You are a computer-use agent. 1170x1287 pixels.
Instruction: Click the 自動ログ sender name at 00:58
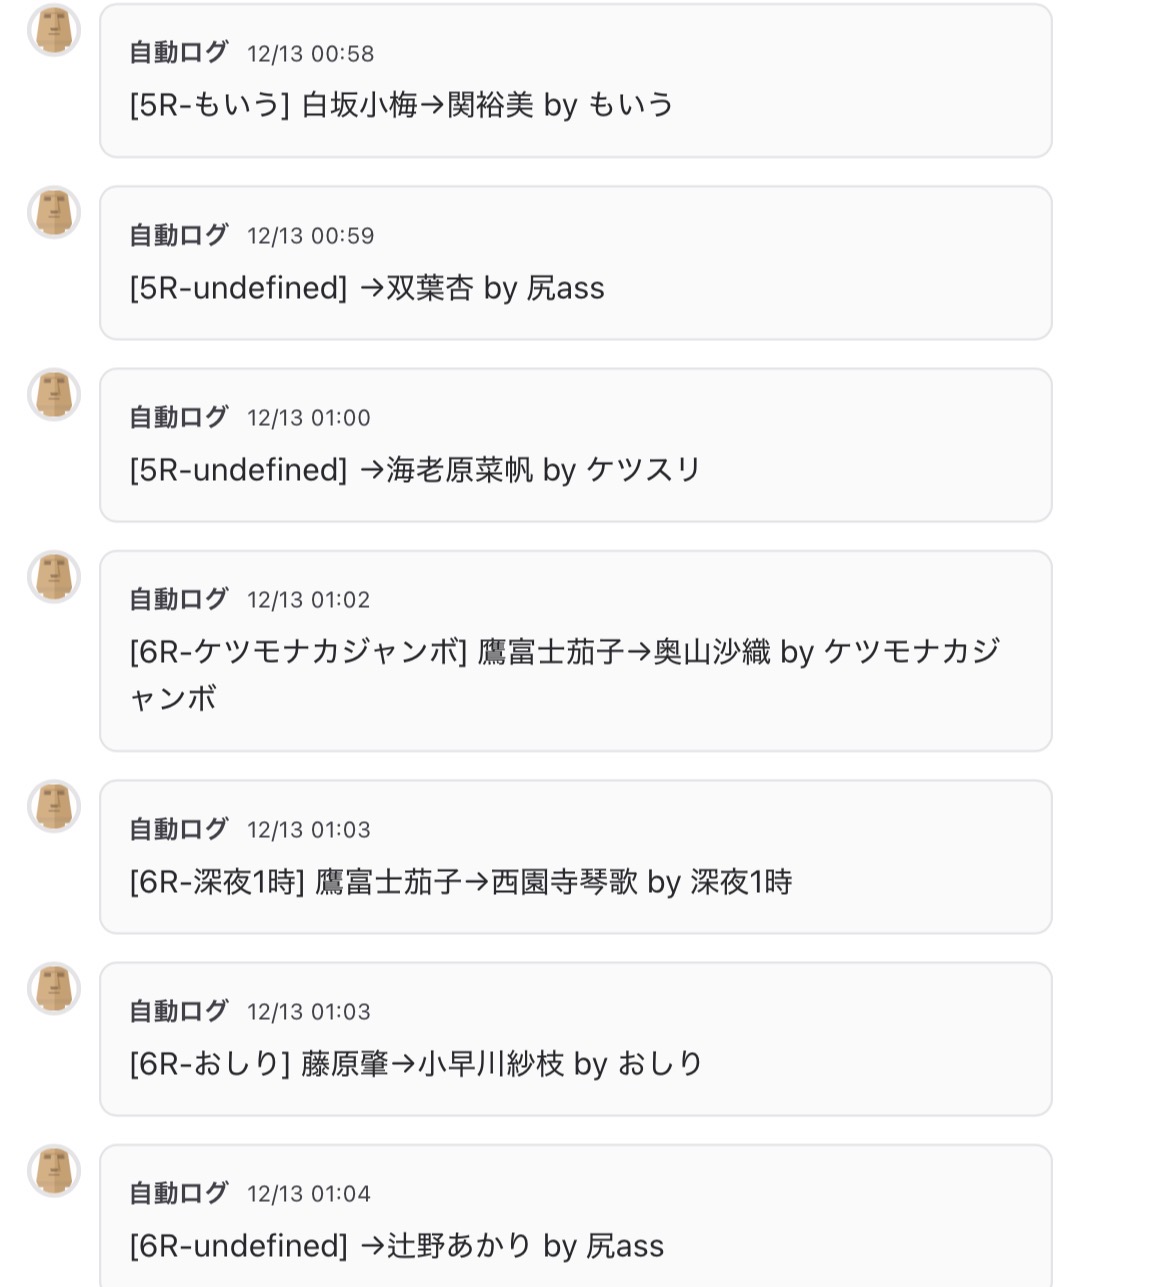[x=179, y=52]
